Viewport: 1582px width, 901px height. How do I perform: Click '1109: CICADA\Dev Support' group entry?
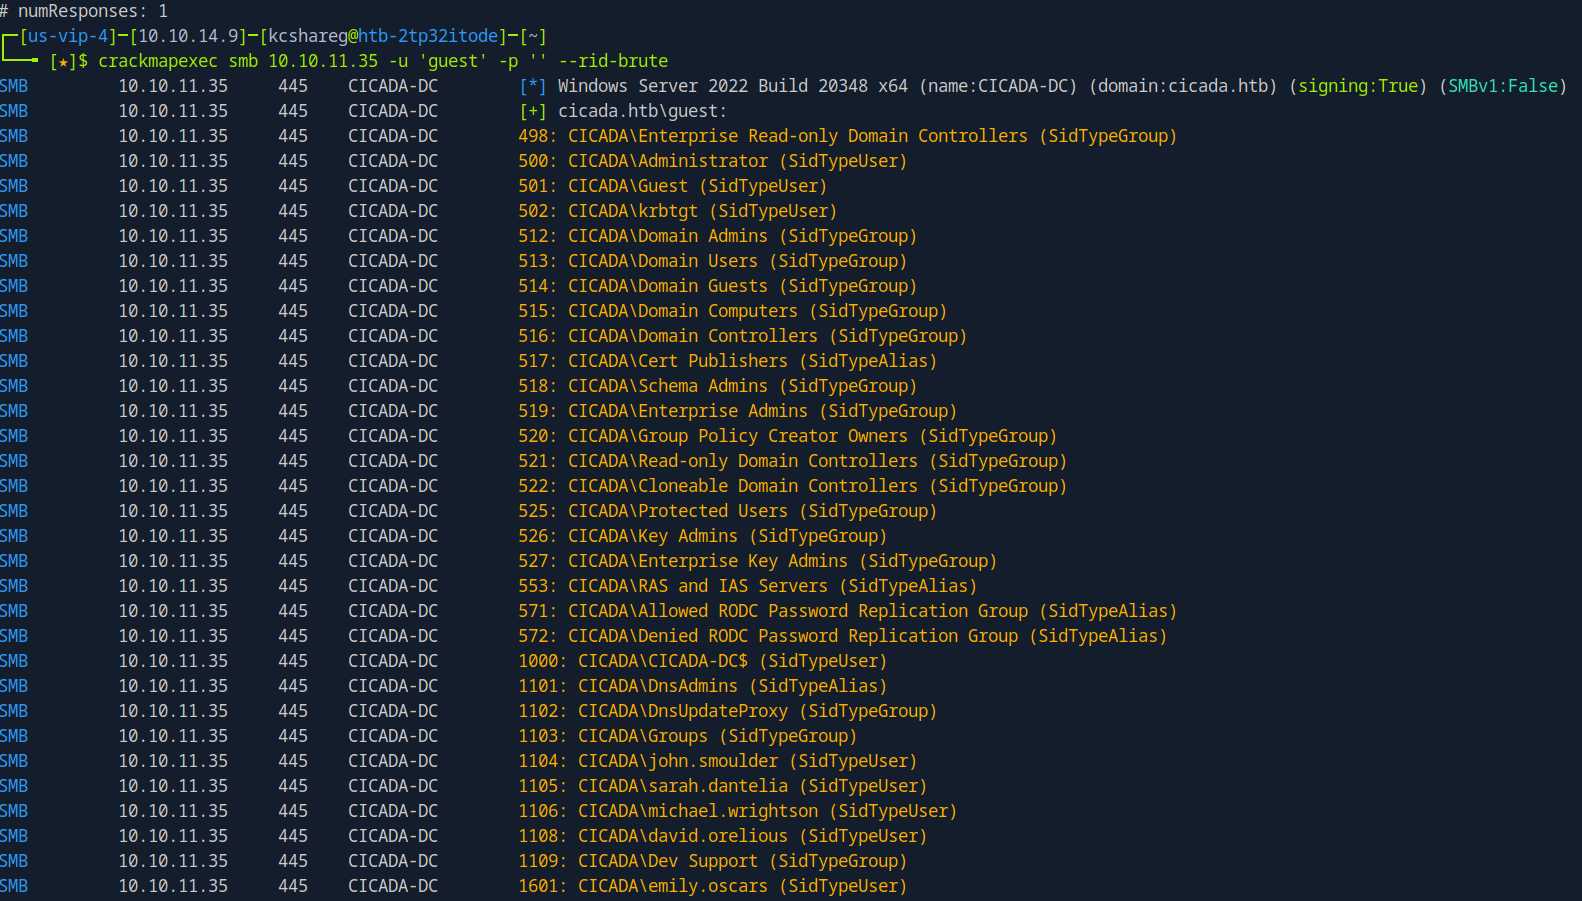click(x=713, y=861)
